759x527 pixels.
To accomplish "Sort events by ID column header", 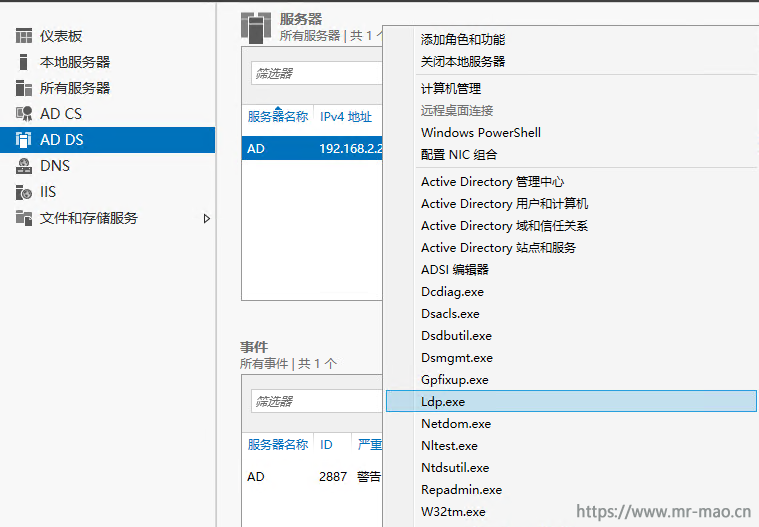I will 326,445.
